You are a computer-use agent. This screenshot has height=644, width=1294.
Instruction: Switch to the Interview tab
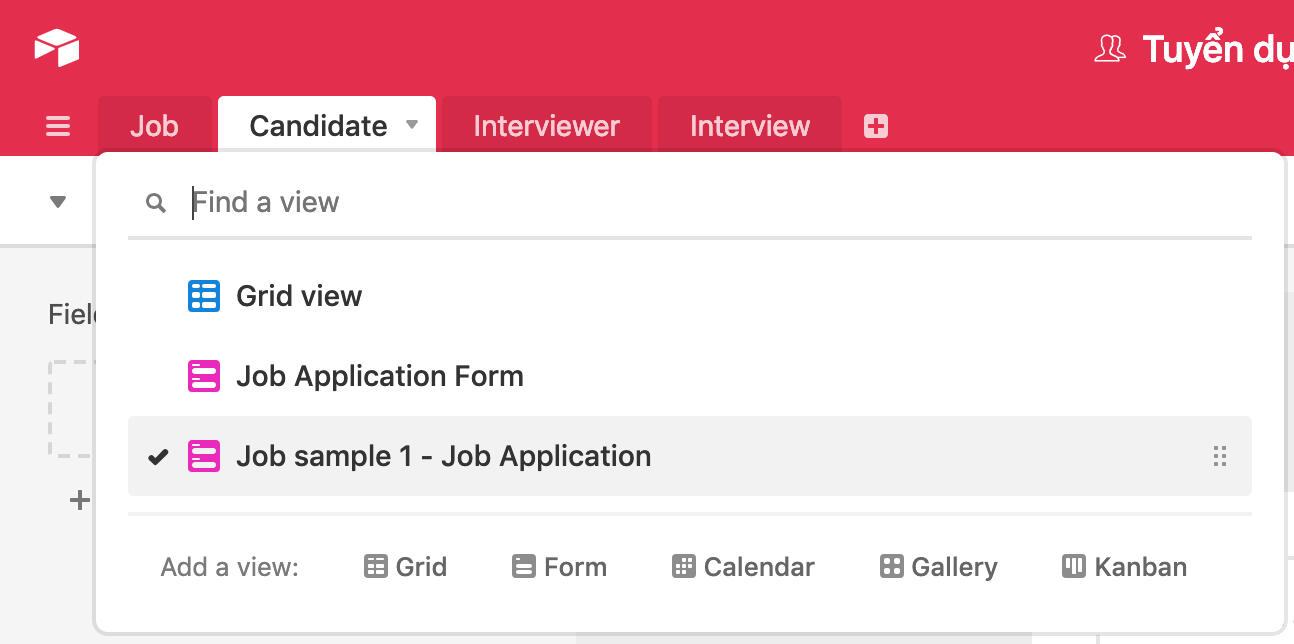(749, 126)
